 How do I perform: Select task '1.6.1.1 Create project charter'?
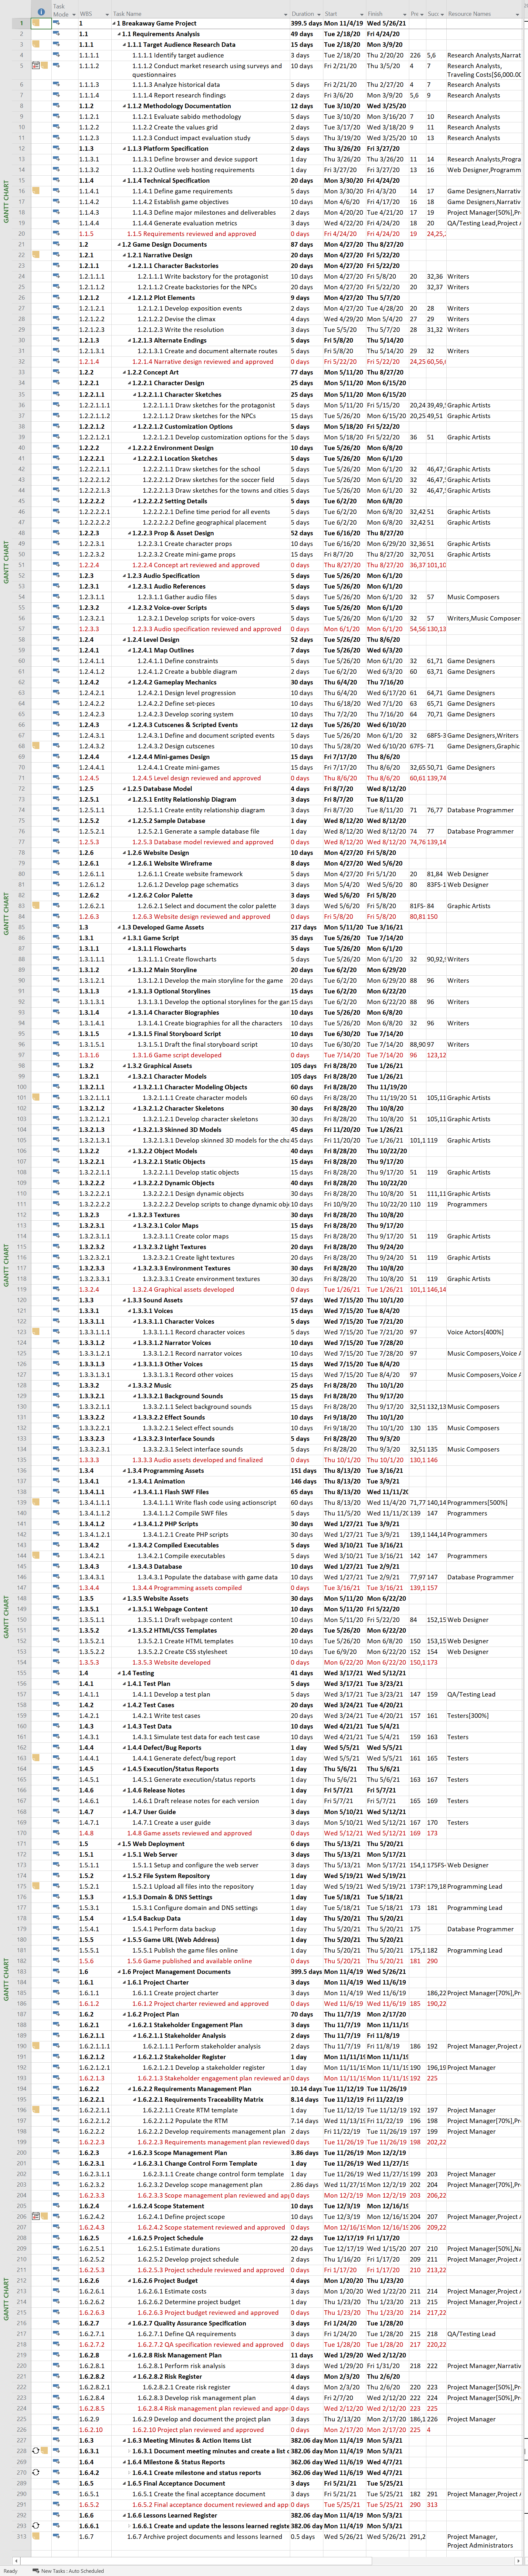pyautogui.click(x=175, y=1993)
